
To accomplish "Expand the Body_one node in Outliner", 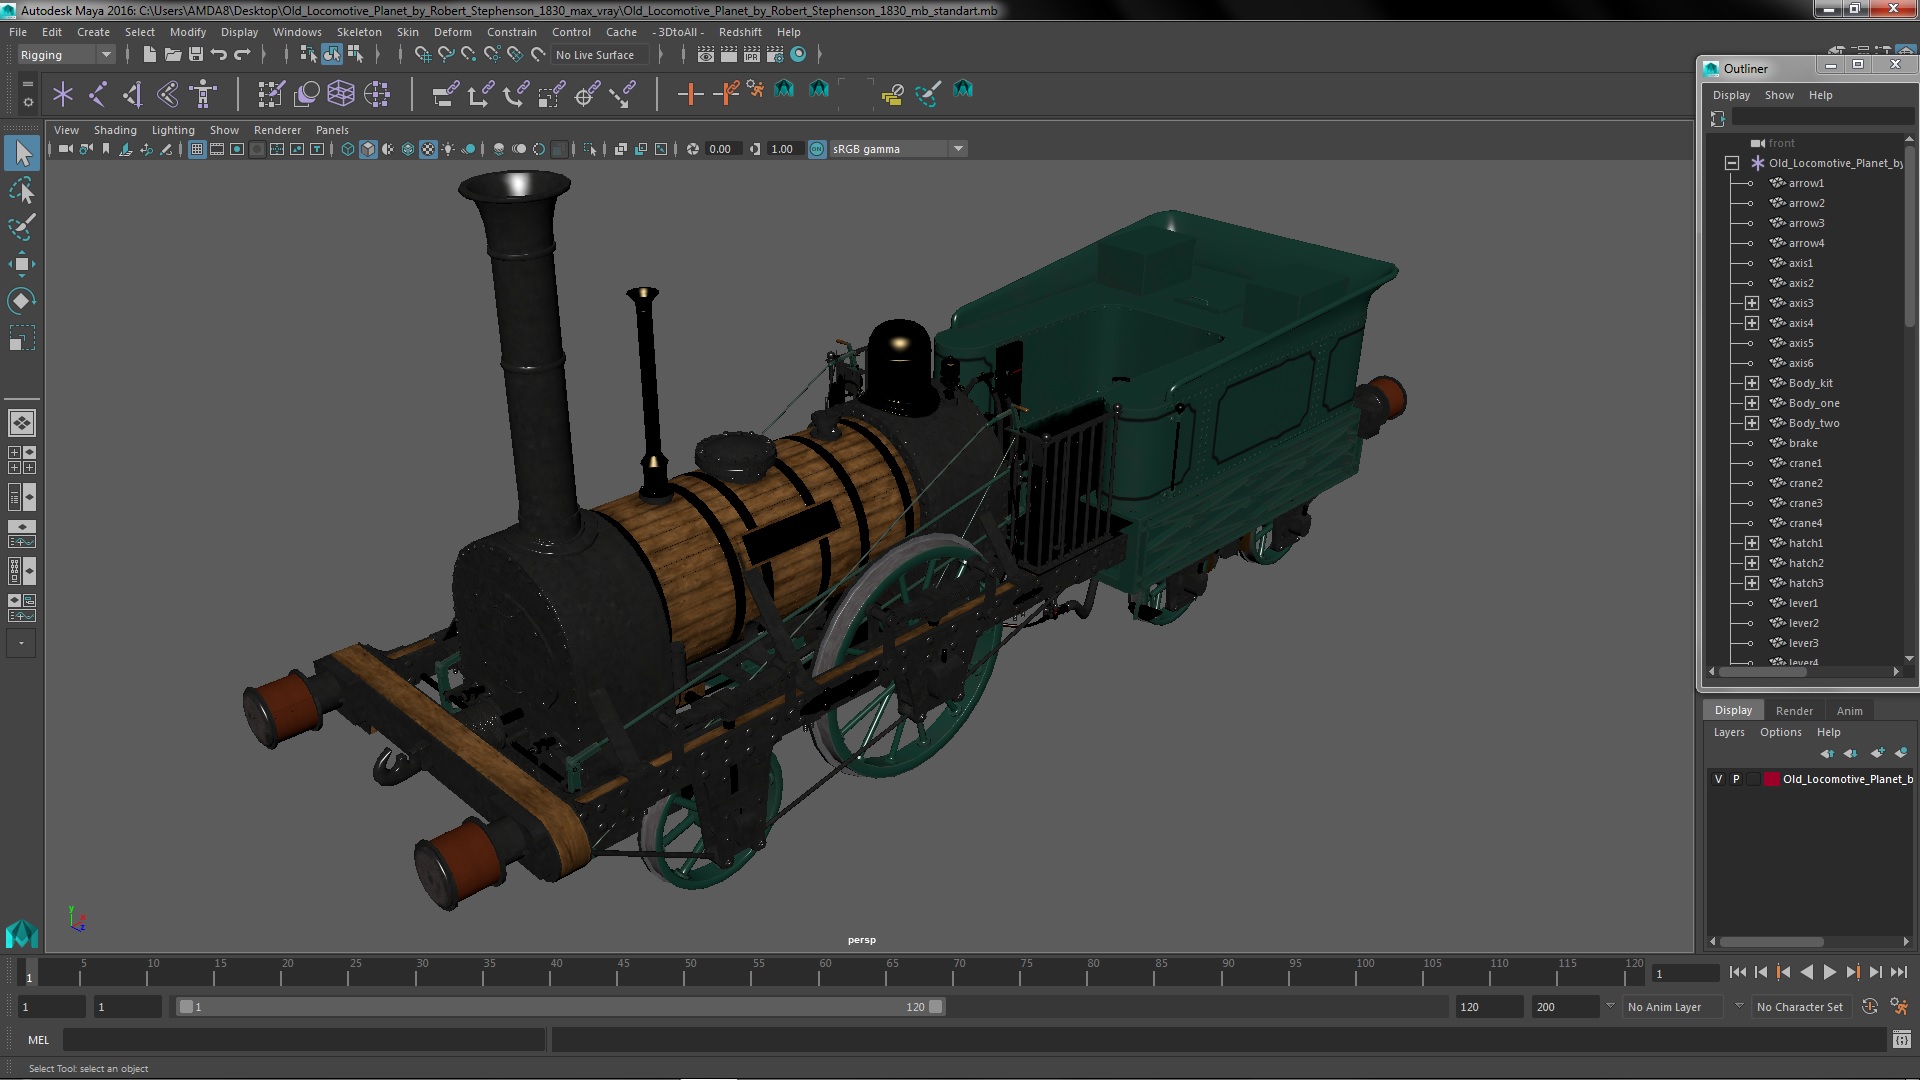I will (x=1752, y=403).
